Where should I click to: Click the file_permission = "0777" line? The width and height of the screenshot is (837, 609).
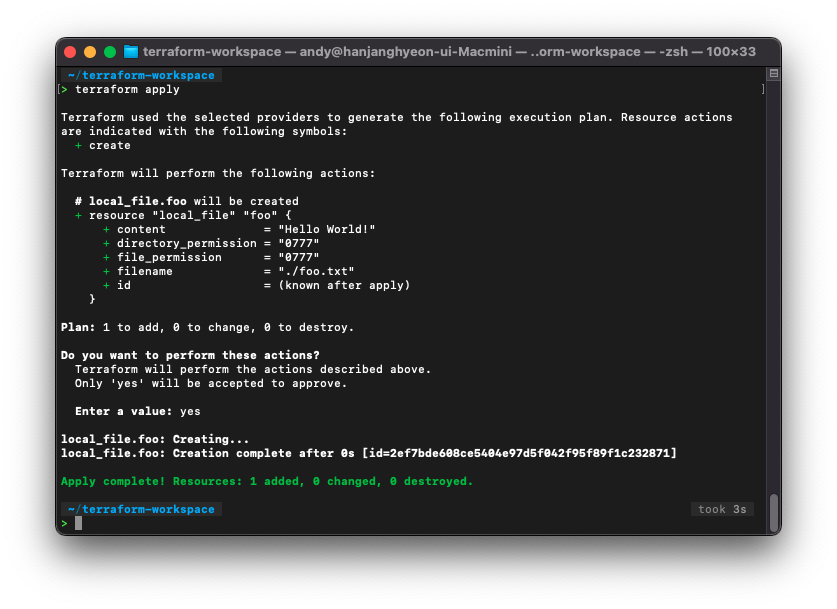tap(211, 257)
